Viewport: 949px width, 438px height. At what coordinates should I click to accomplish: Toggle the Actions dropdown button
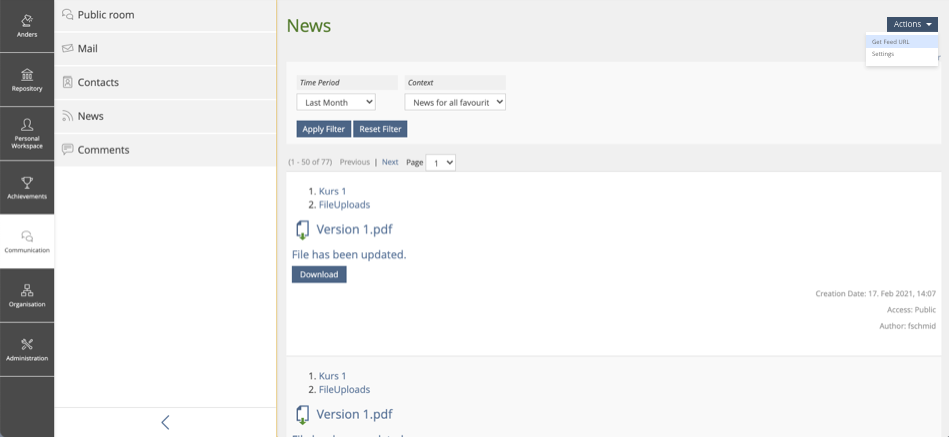(x=912, y=24)
